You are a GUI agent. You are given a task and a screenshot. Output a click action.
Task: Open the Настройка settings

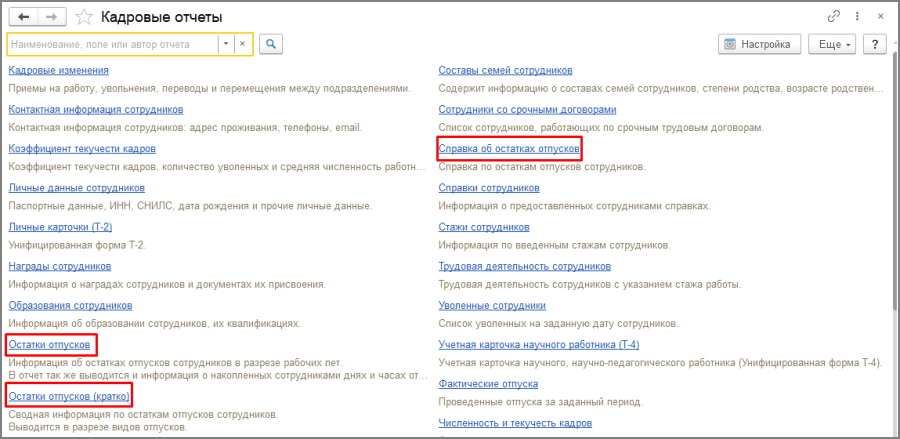759,44
